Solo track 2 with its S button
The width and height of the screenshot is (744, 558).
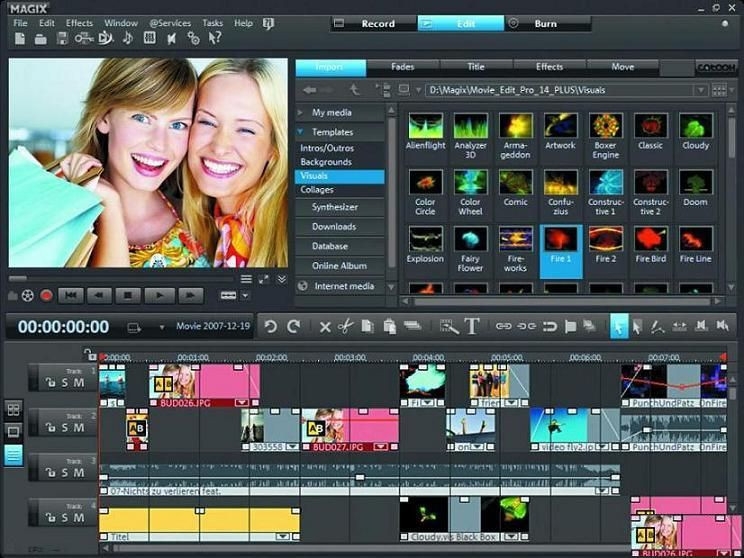[x=65, y=428]
